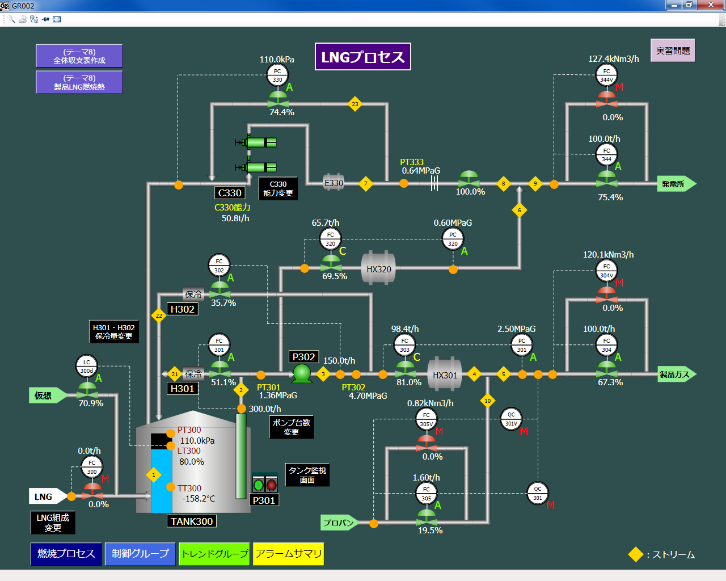Click the E330 exchanger symbol
The image size is (726, 581).
(x=334, y=183)
